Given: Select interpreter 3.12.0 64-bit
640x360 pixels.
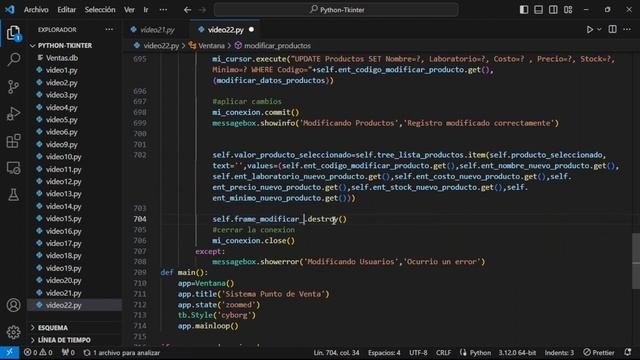Looking at the screenshot, I should point(517,353).
